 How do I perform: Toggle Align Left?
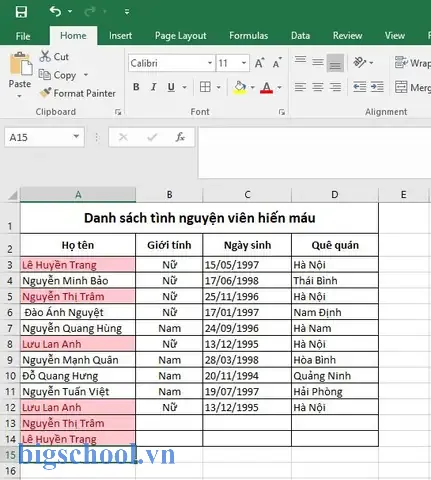pyautogui.click(x=300, y=87)
